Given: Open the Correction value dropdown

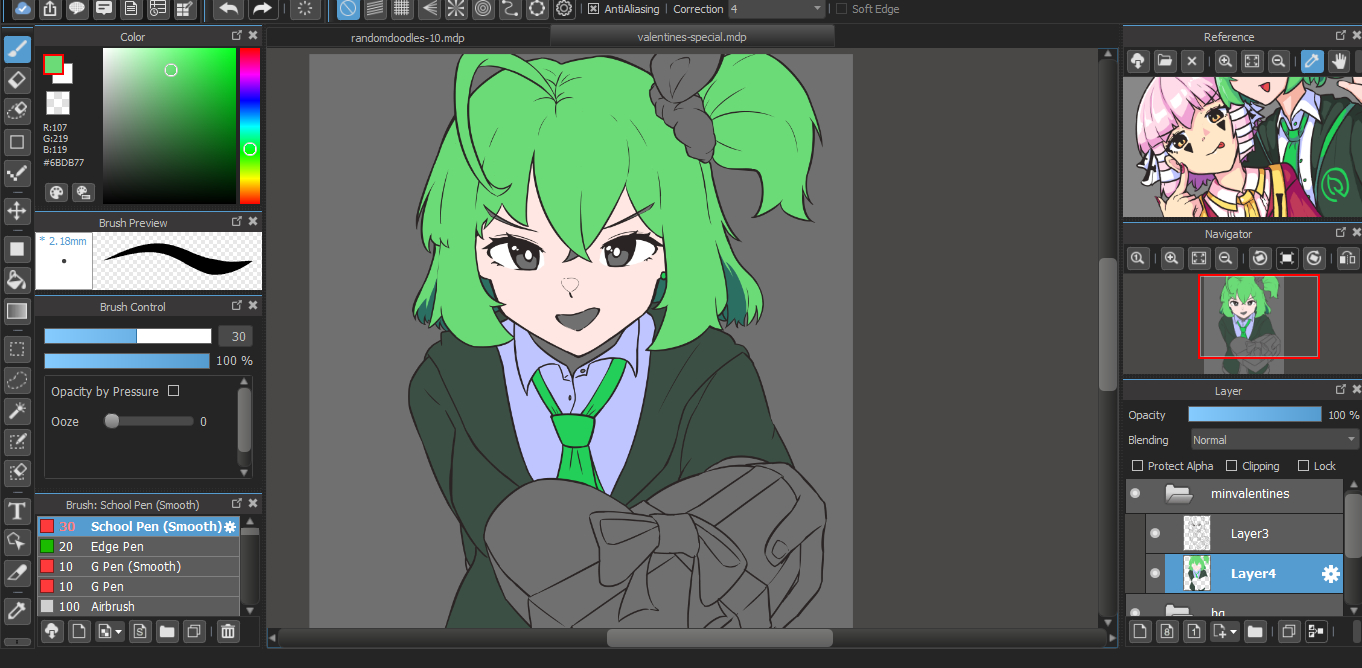Looking at the screenshot, I should [x=776, y=9].
